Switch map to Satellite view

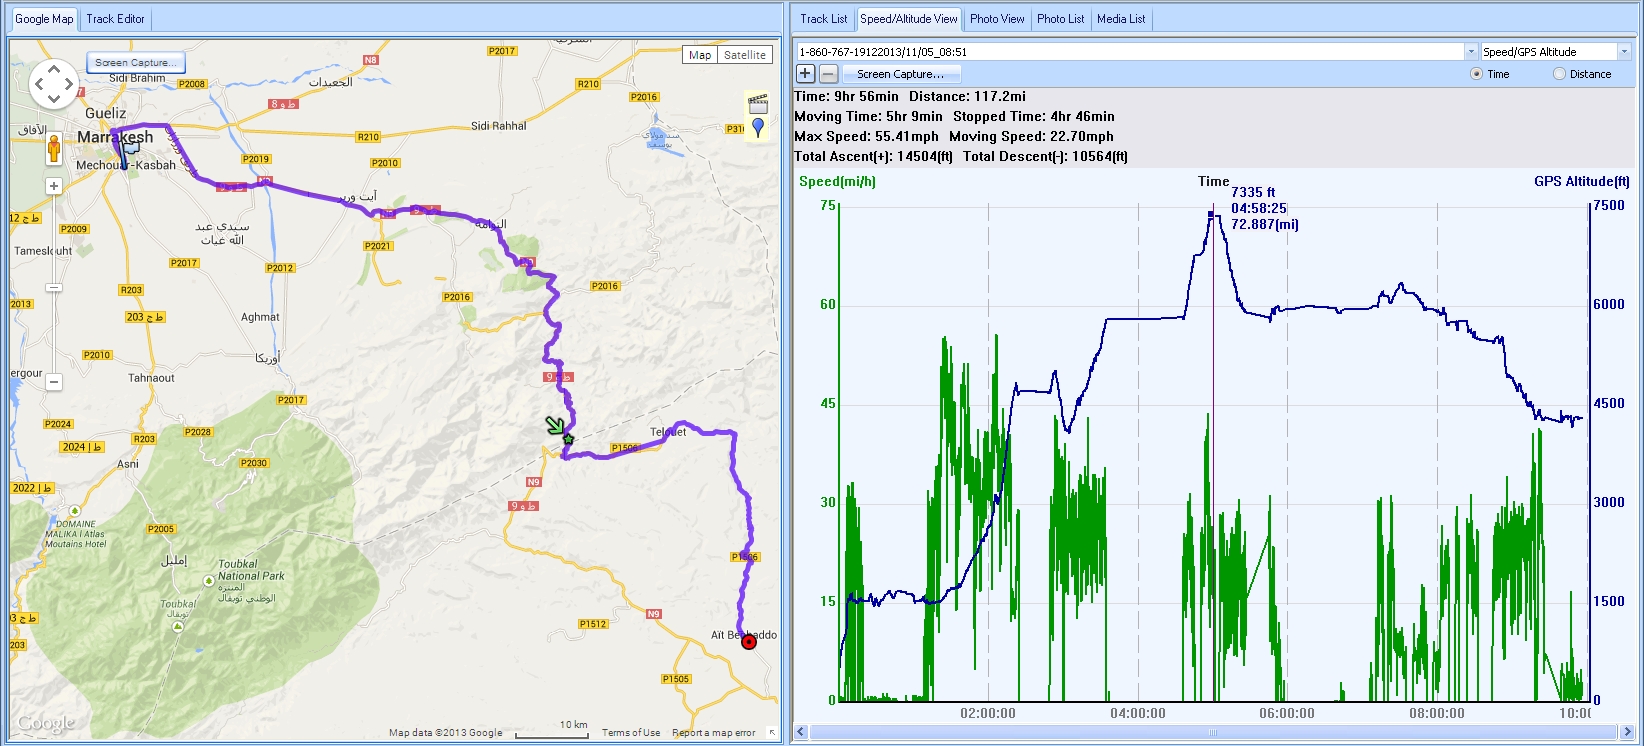745,55
